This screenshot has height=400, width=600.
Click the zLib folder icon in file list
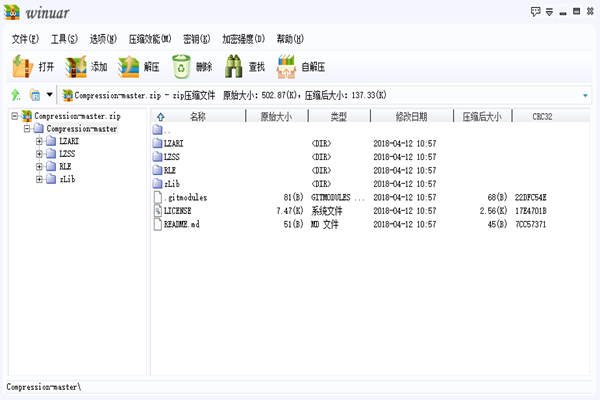[x=157, y=184]
